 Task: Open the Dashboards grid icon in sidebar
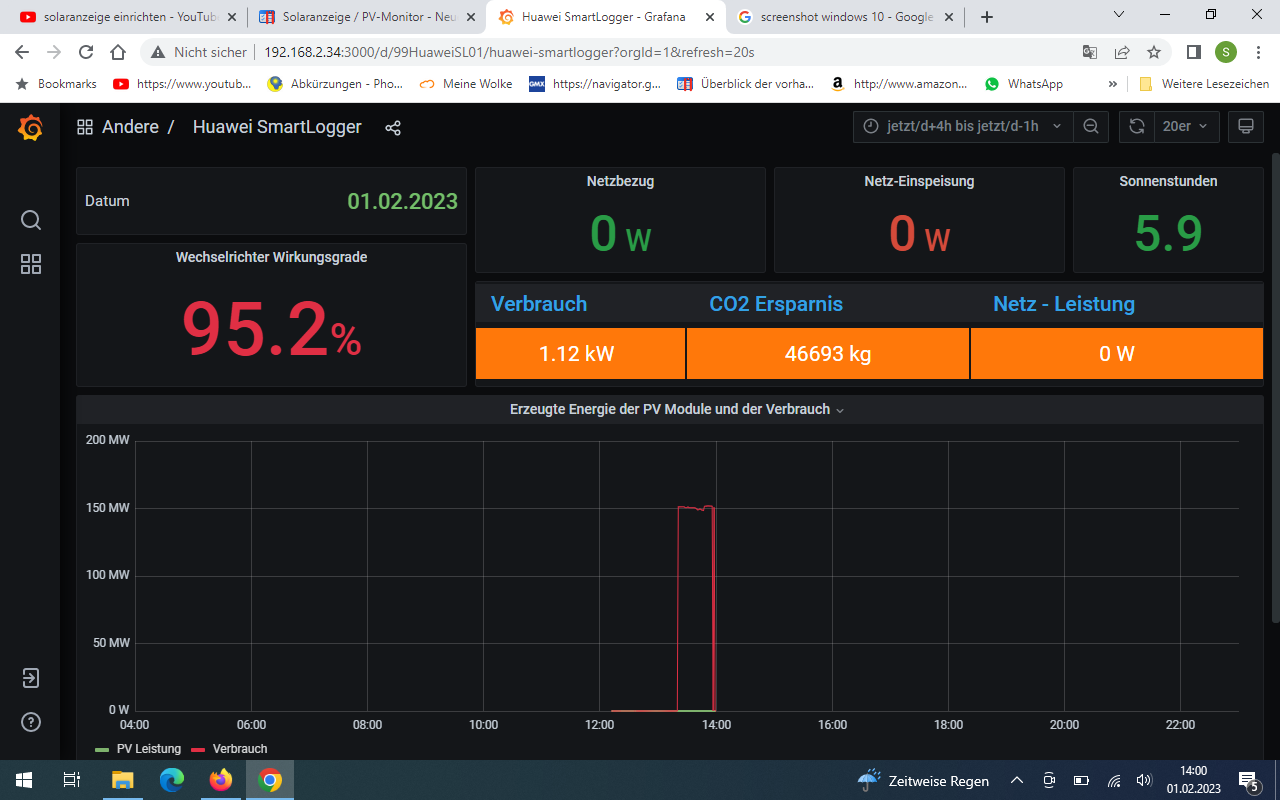(x=31, y=264)
